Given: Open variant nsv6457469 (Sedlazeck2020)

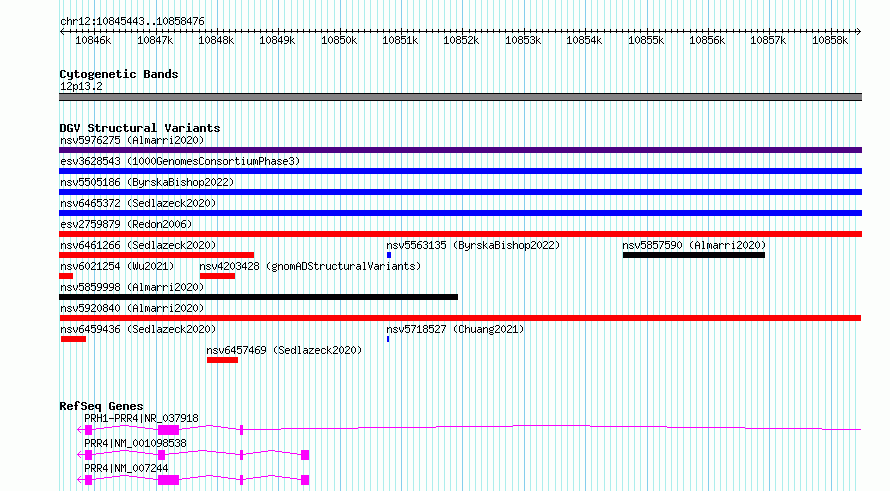Looking at the screenshot, I should (x=284, y=350).
